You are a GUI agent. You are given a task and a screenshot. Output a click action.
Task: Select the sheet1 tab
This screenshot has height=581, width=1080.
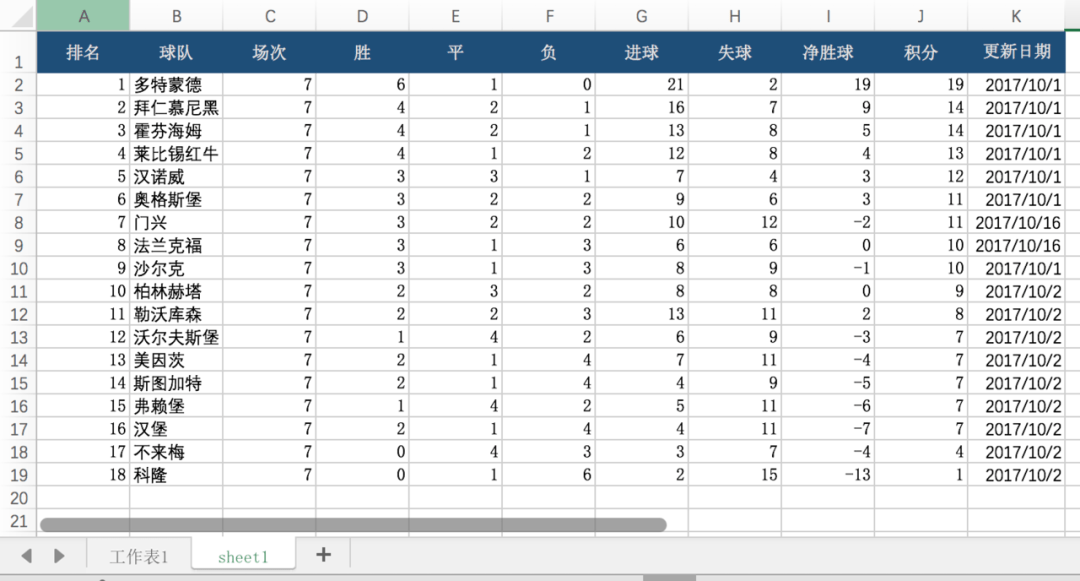(243, 556)
